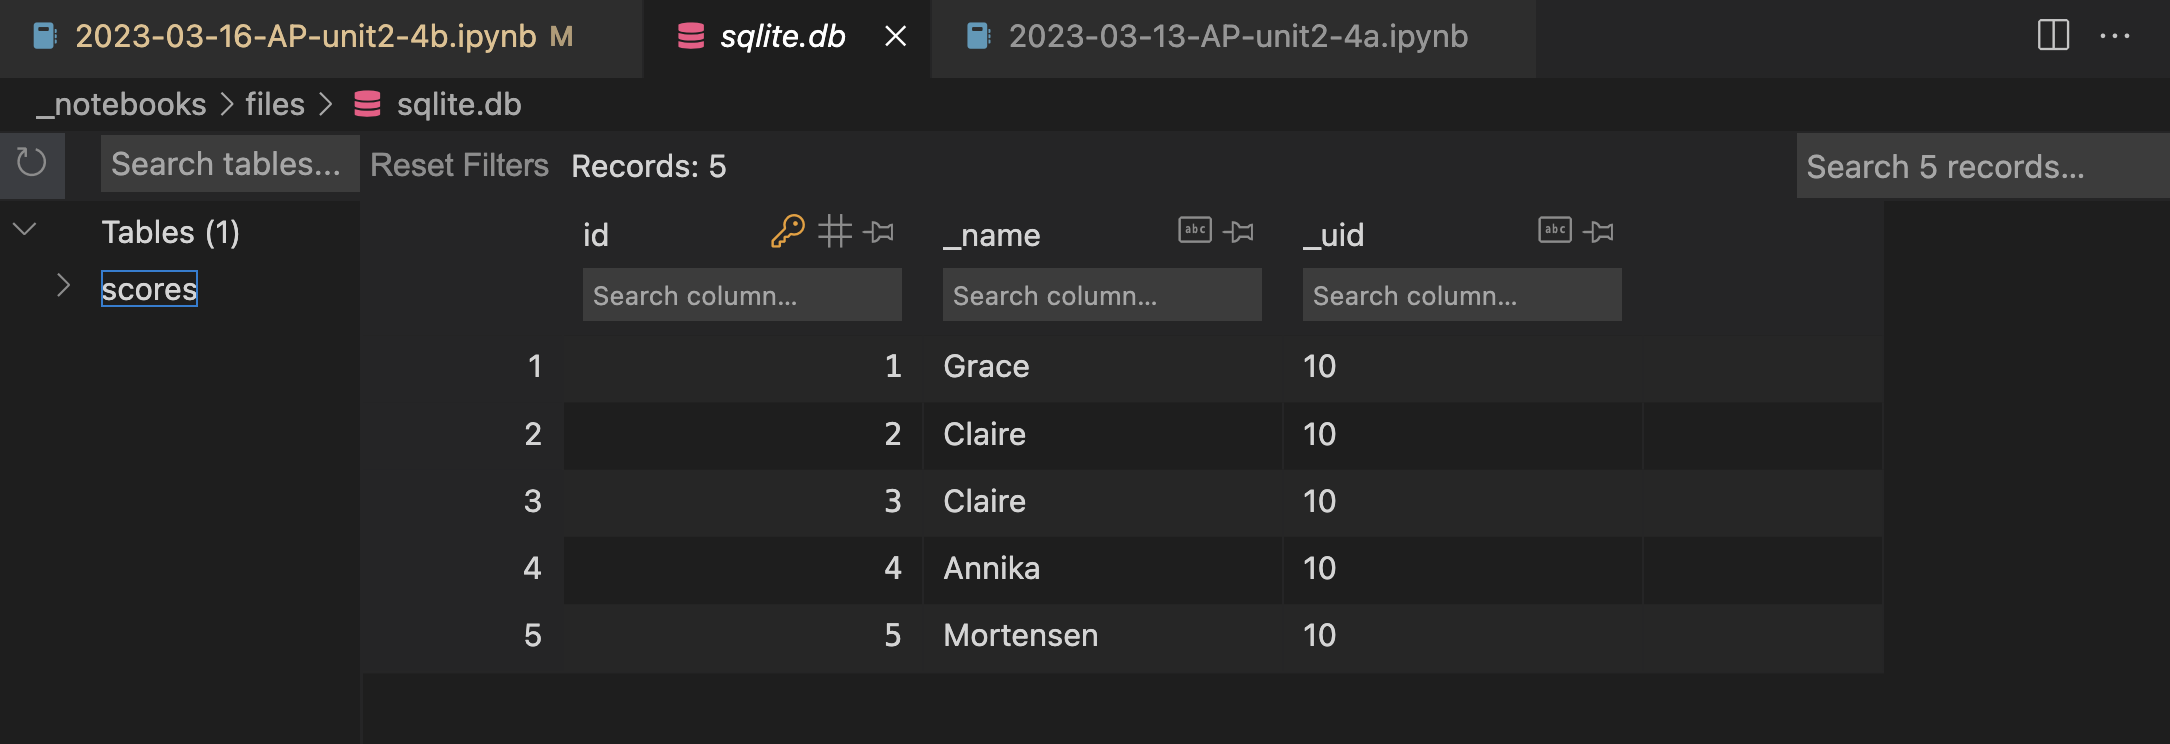This screenshot has height=744, width=2170.
Task: Click row number 4 in the gutter
Action: click(532, 568)
